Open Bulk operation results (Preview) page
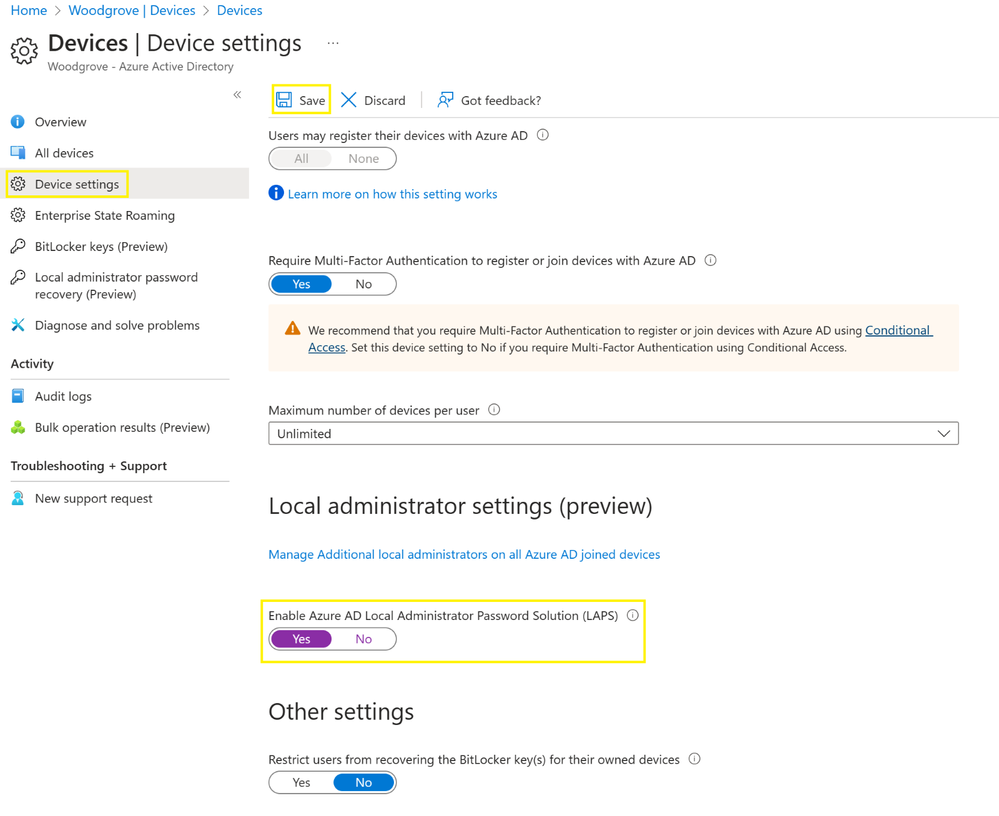999x816 pixels. (x=122, y=427)
